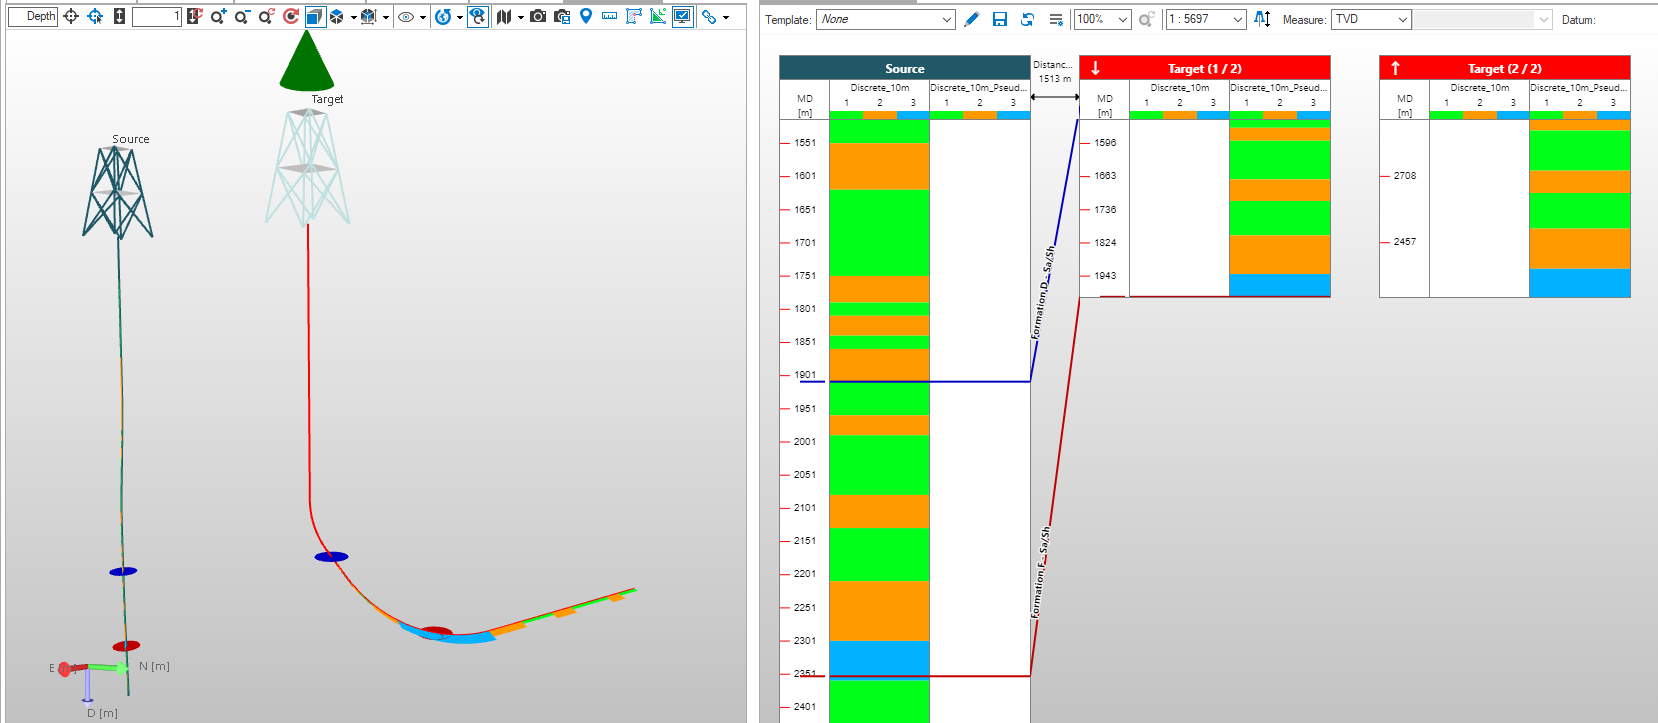Viewport: 1658px width, 723px height.
Task: Open the Measure dropdown showing TVD
Action: [1371, 19]
